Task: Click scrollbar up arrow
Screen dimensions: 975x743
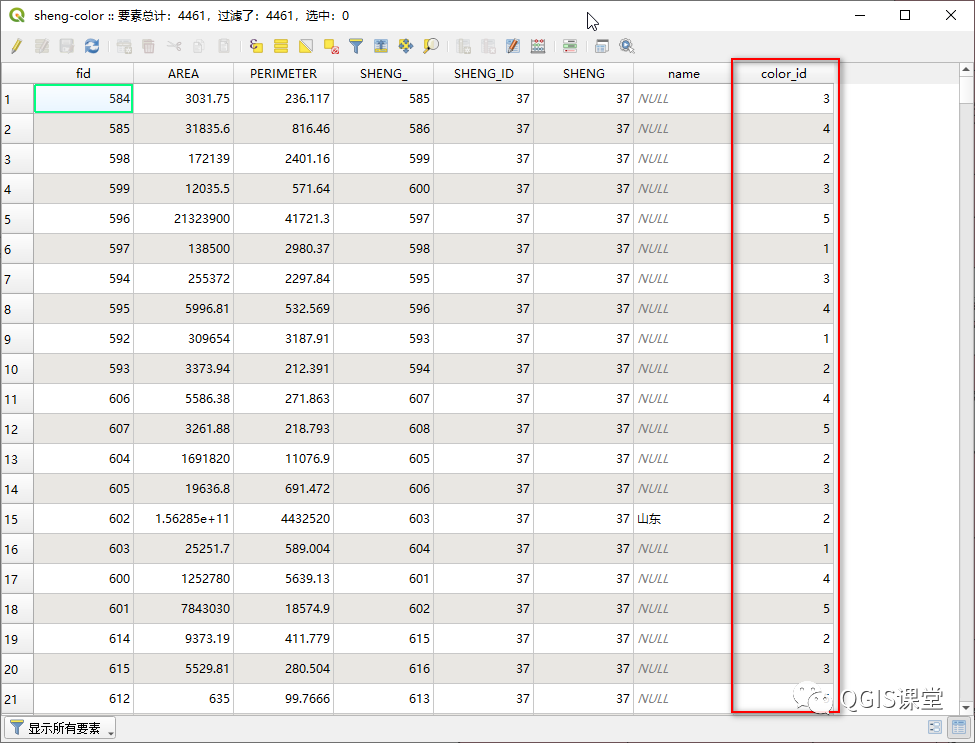Action: 966,70
